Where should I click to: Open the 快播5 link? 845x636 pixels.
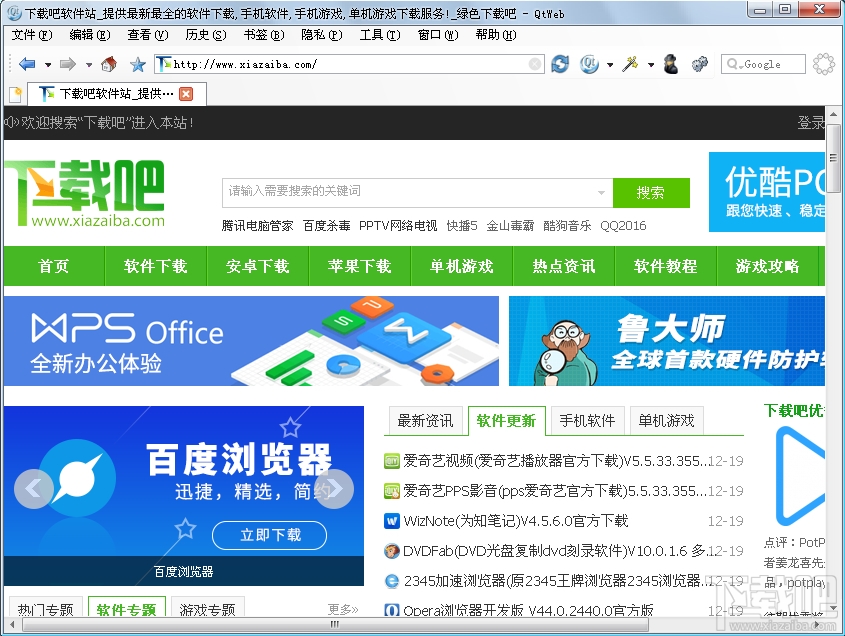click(x=462, y=226)
